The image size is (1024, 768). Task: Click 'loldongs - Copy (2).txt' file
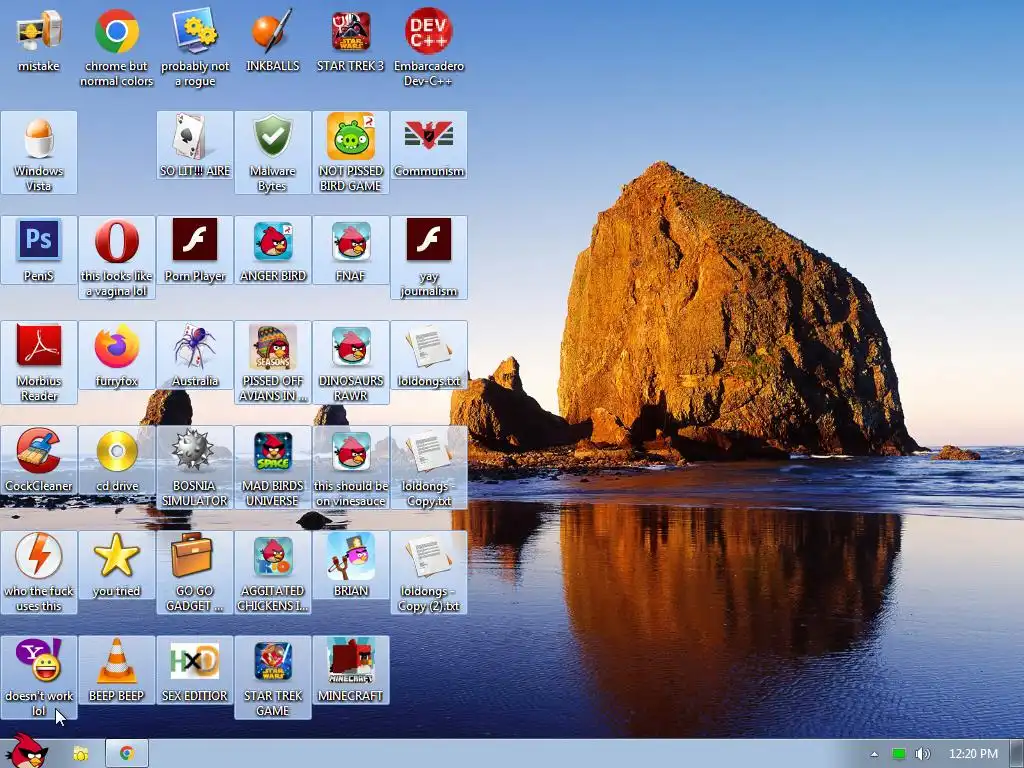pyautogui.click(x=428, y=556)
